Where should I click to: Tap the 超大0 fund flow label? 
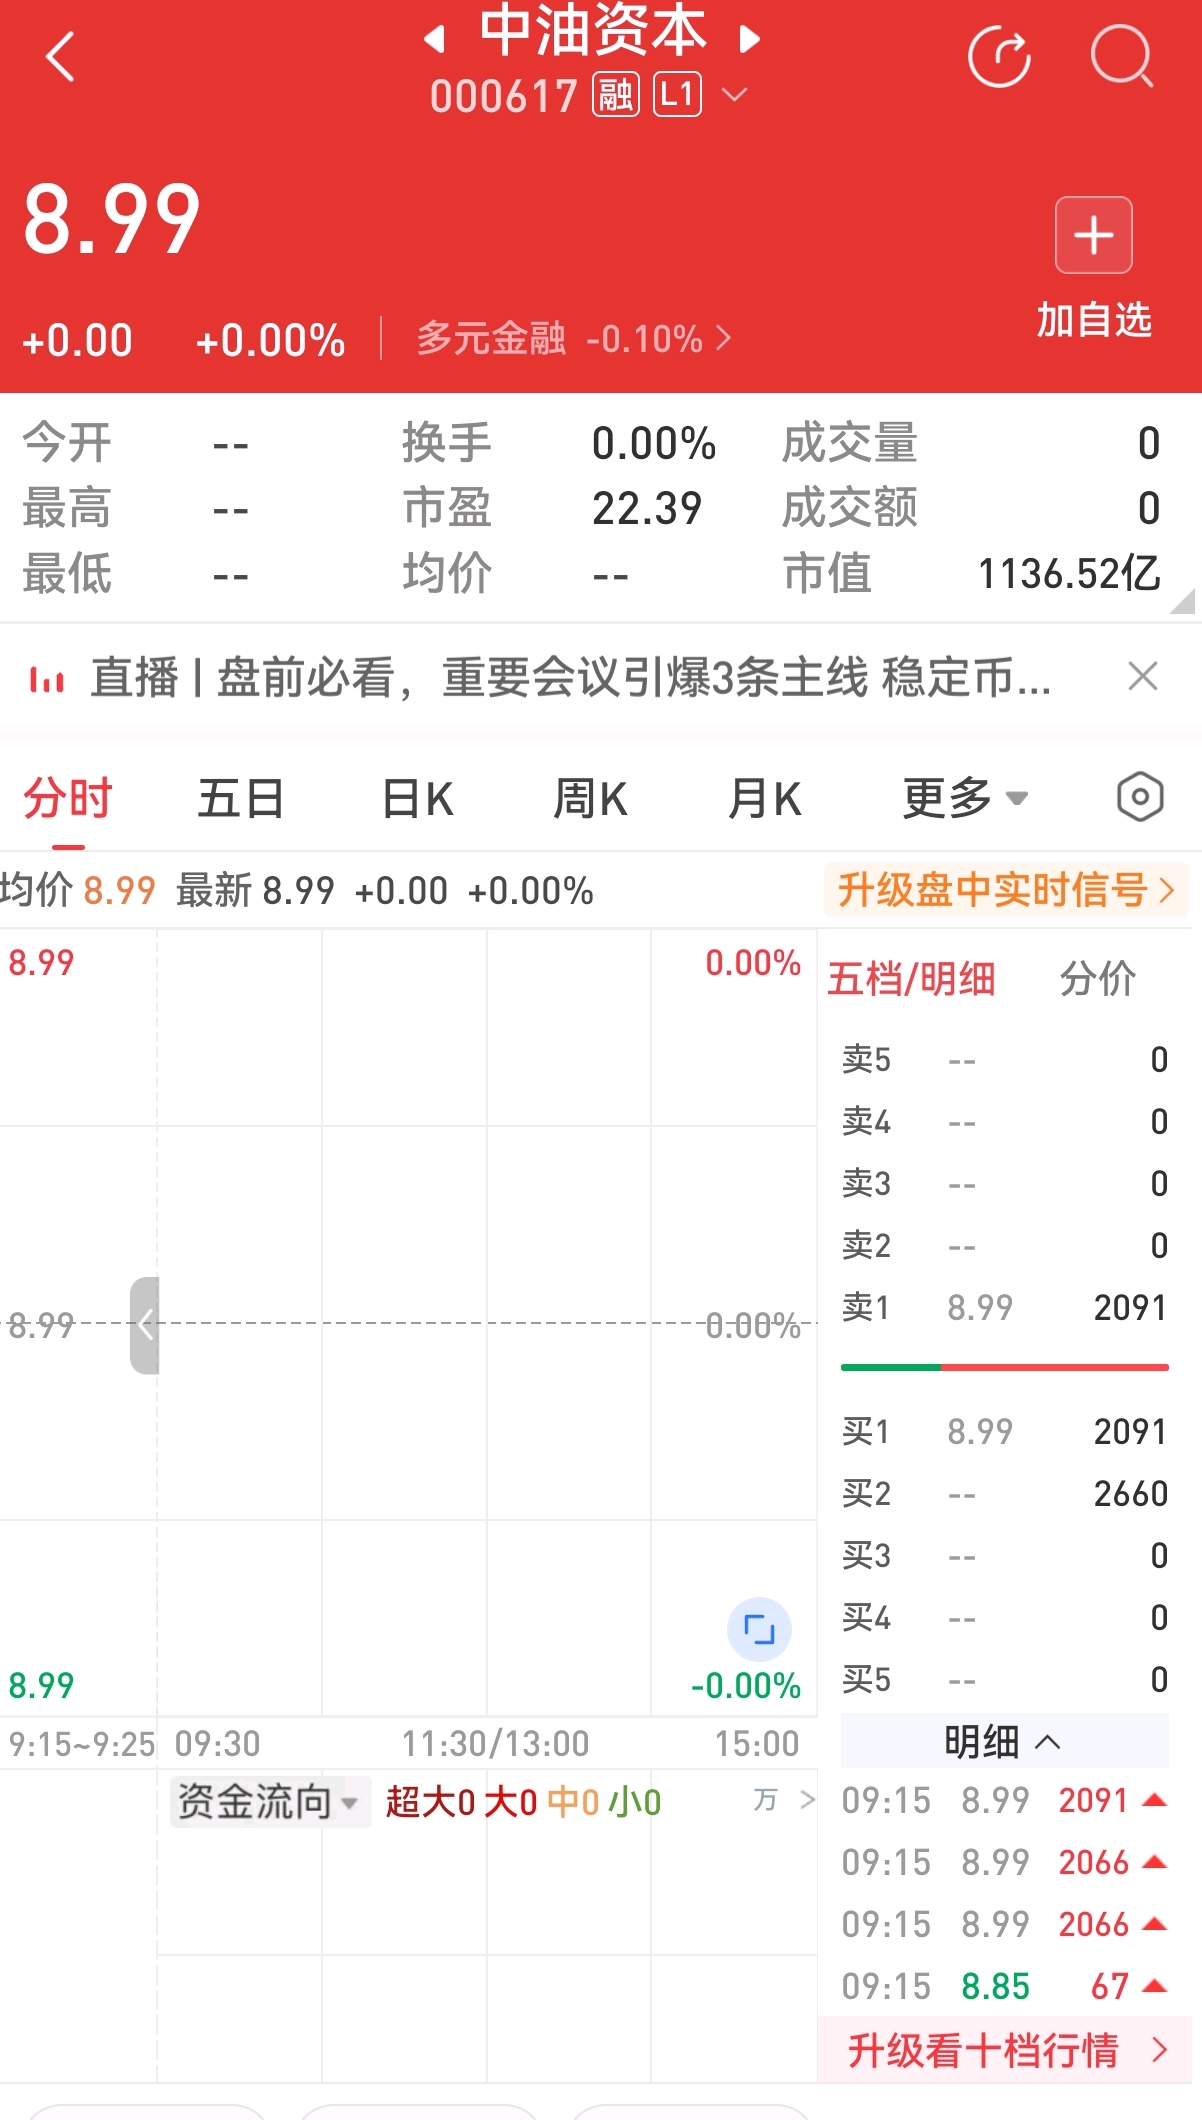click(x=430, y=1802)
